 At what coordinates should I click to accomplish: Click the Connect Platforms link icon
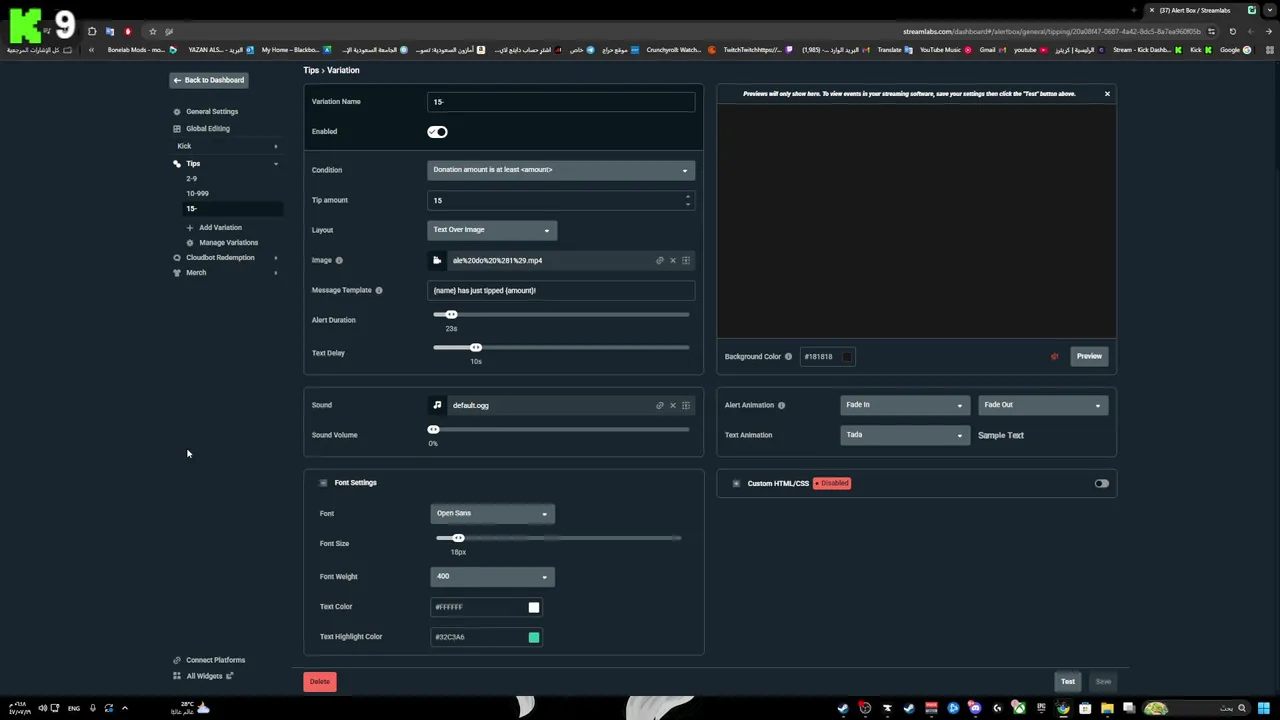177,660
